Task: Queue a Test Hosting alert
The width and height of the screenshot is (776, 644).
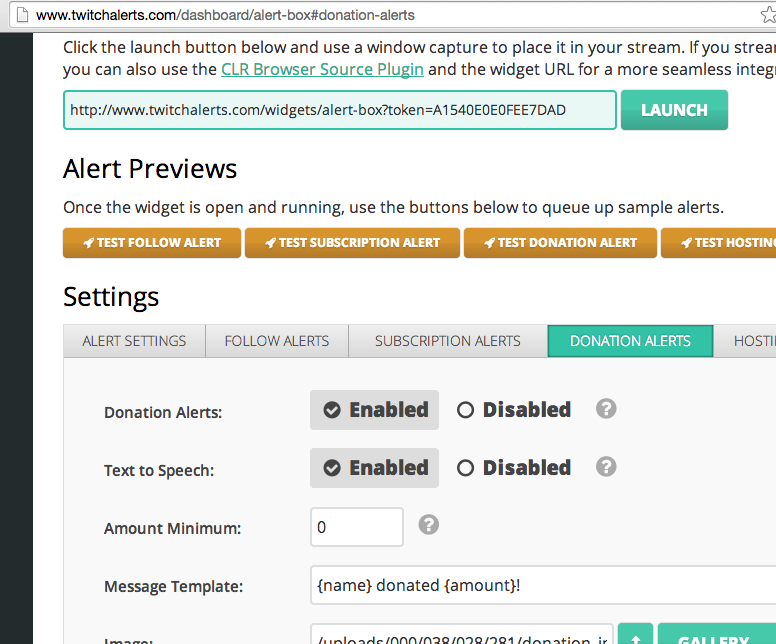Action: [x=719, y=243]
